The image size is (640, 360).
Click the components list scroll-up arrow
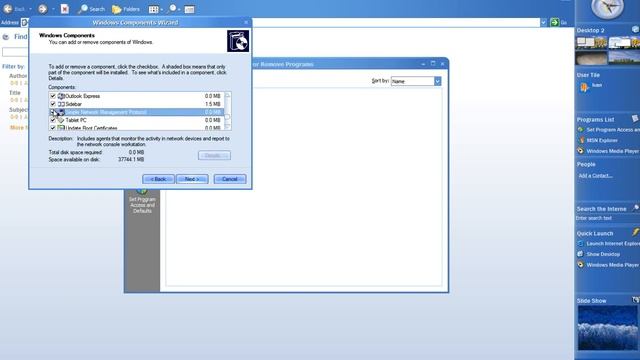pyautogui.click(x=228, y=95)
